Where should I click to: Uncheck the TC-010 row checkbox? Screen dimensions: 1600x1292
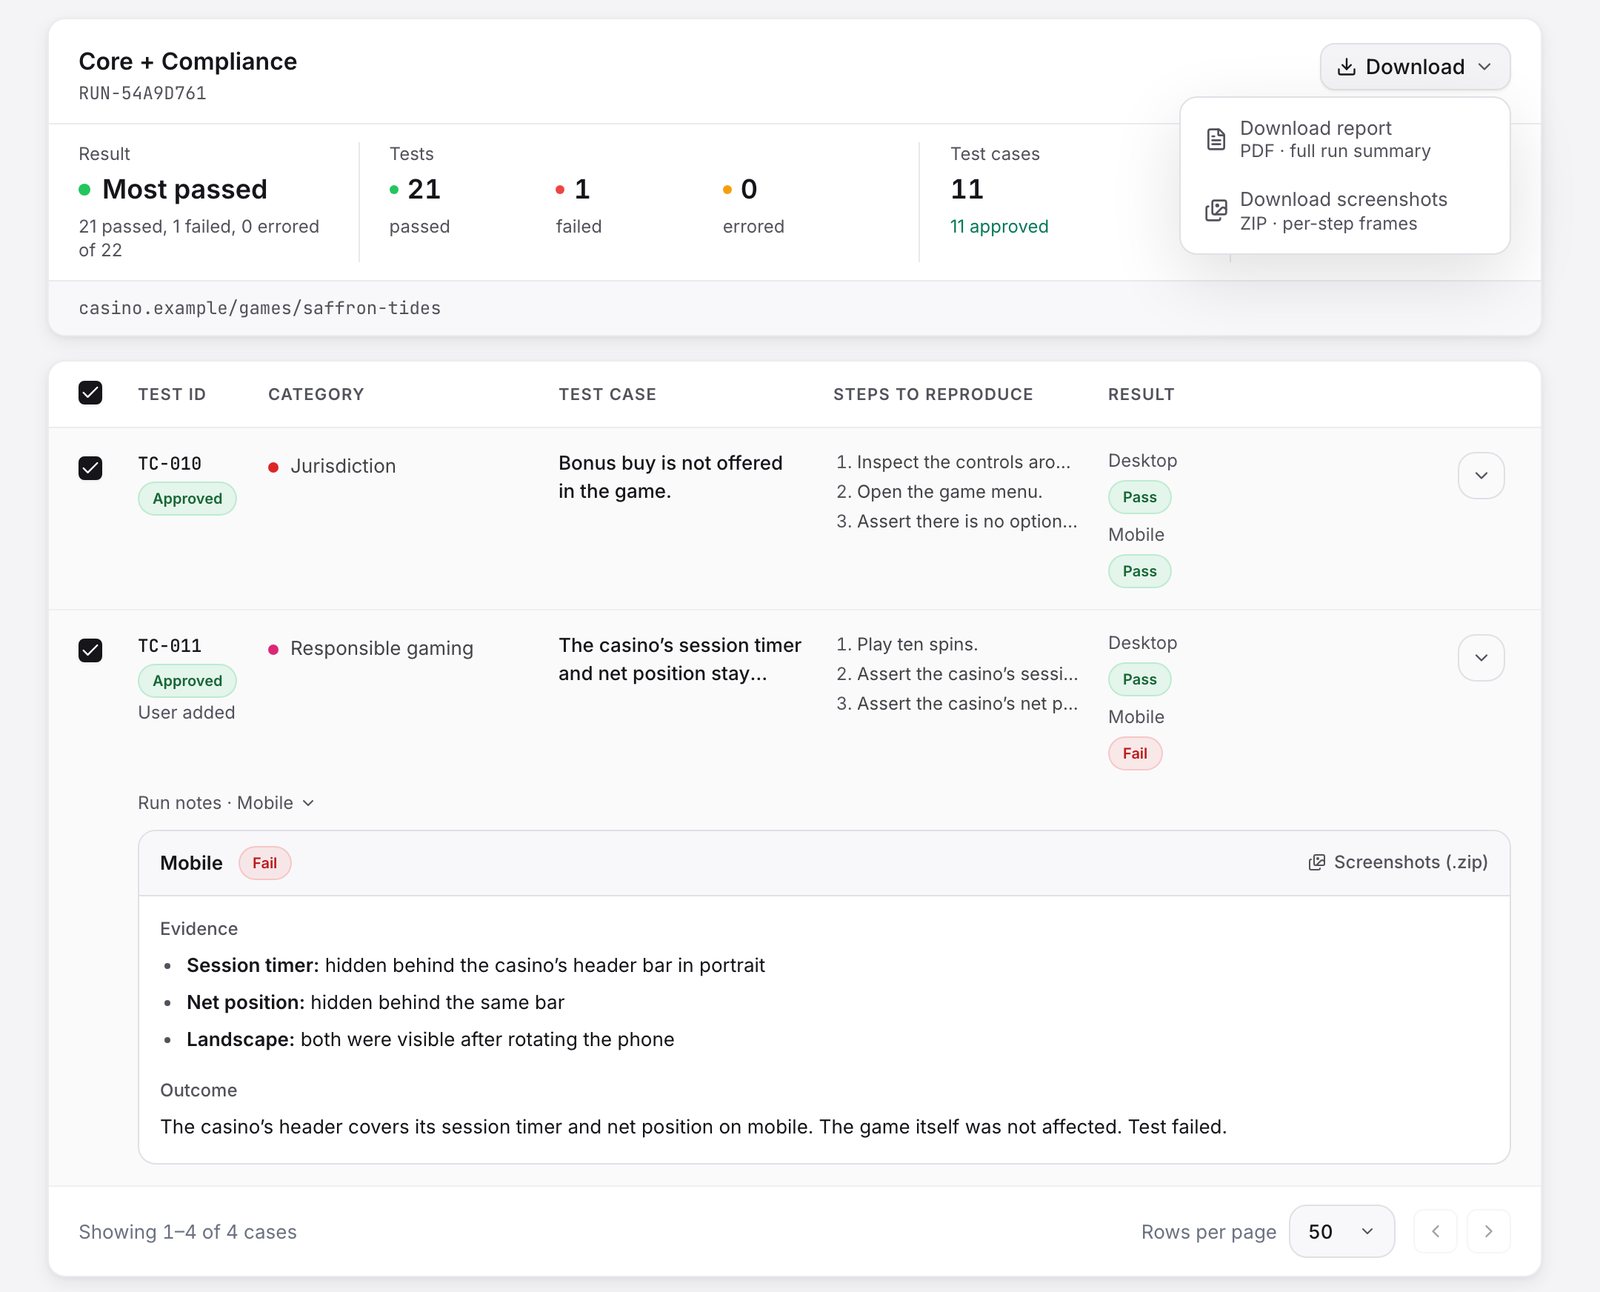pos(90,468)
